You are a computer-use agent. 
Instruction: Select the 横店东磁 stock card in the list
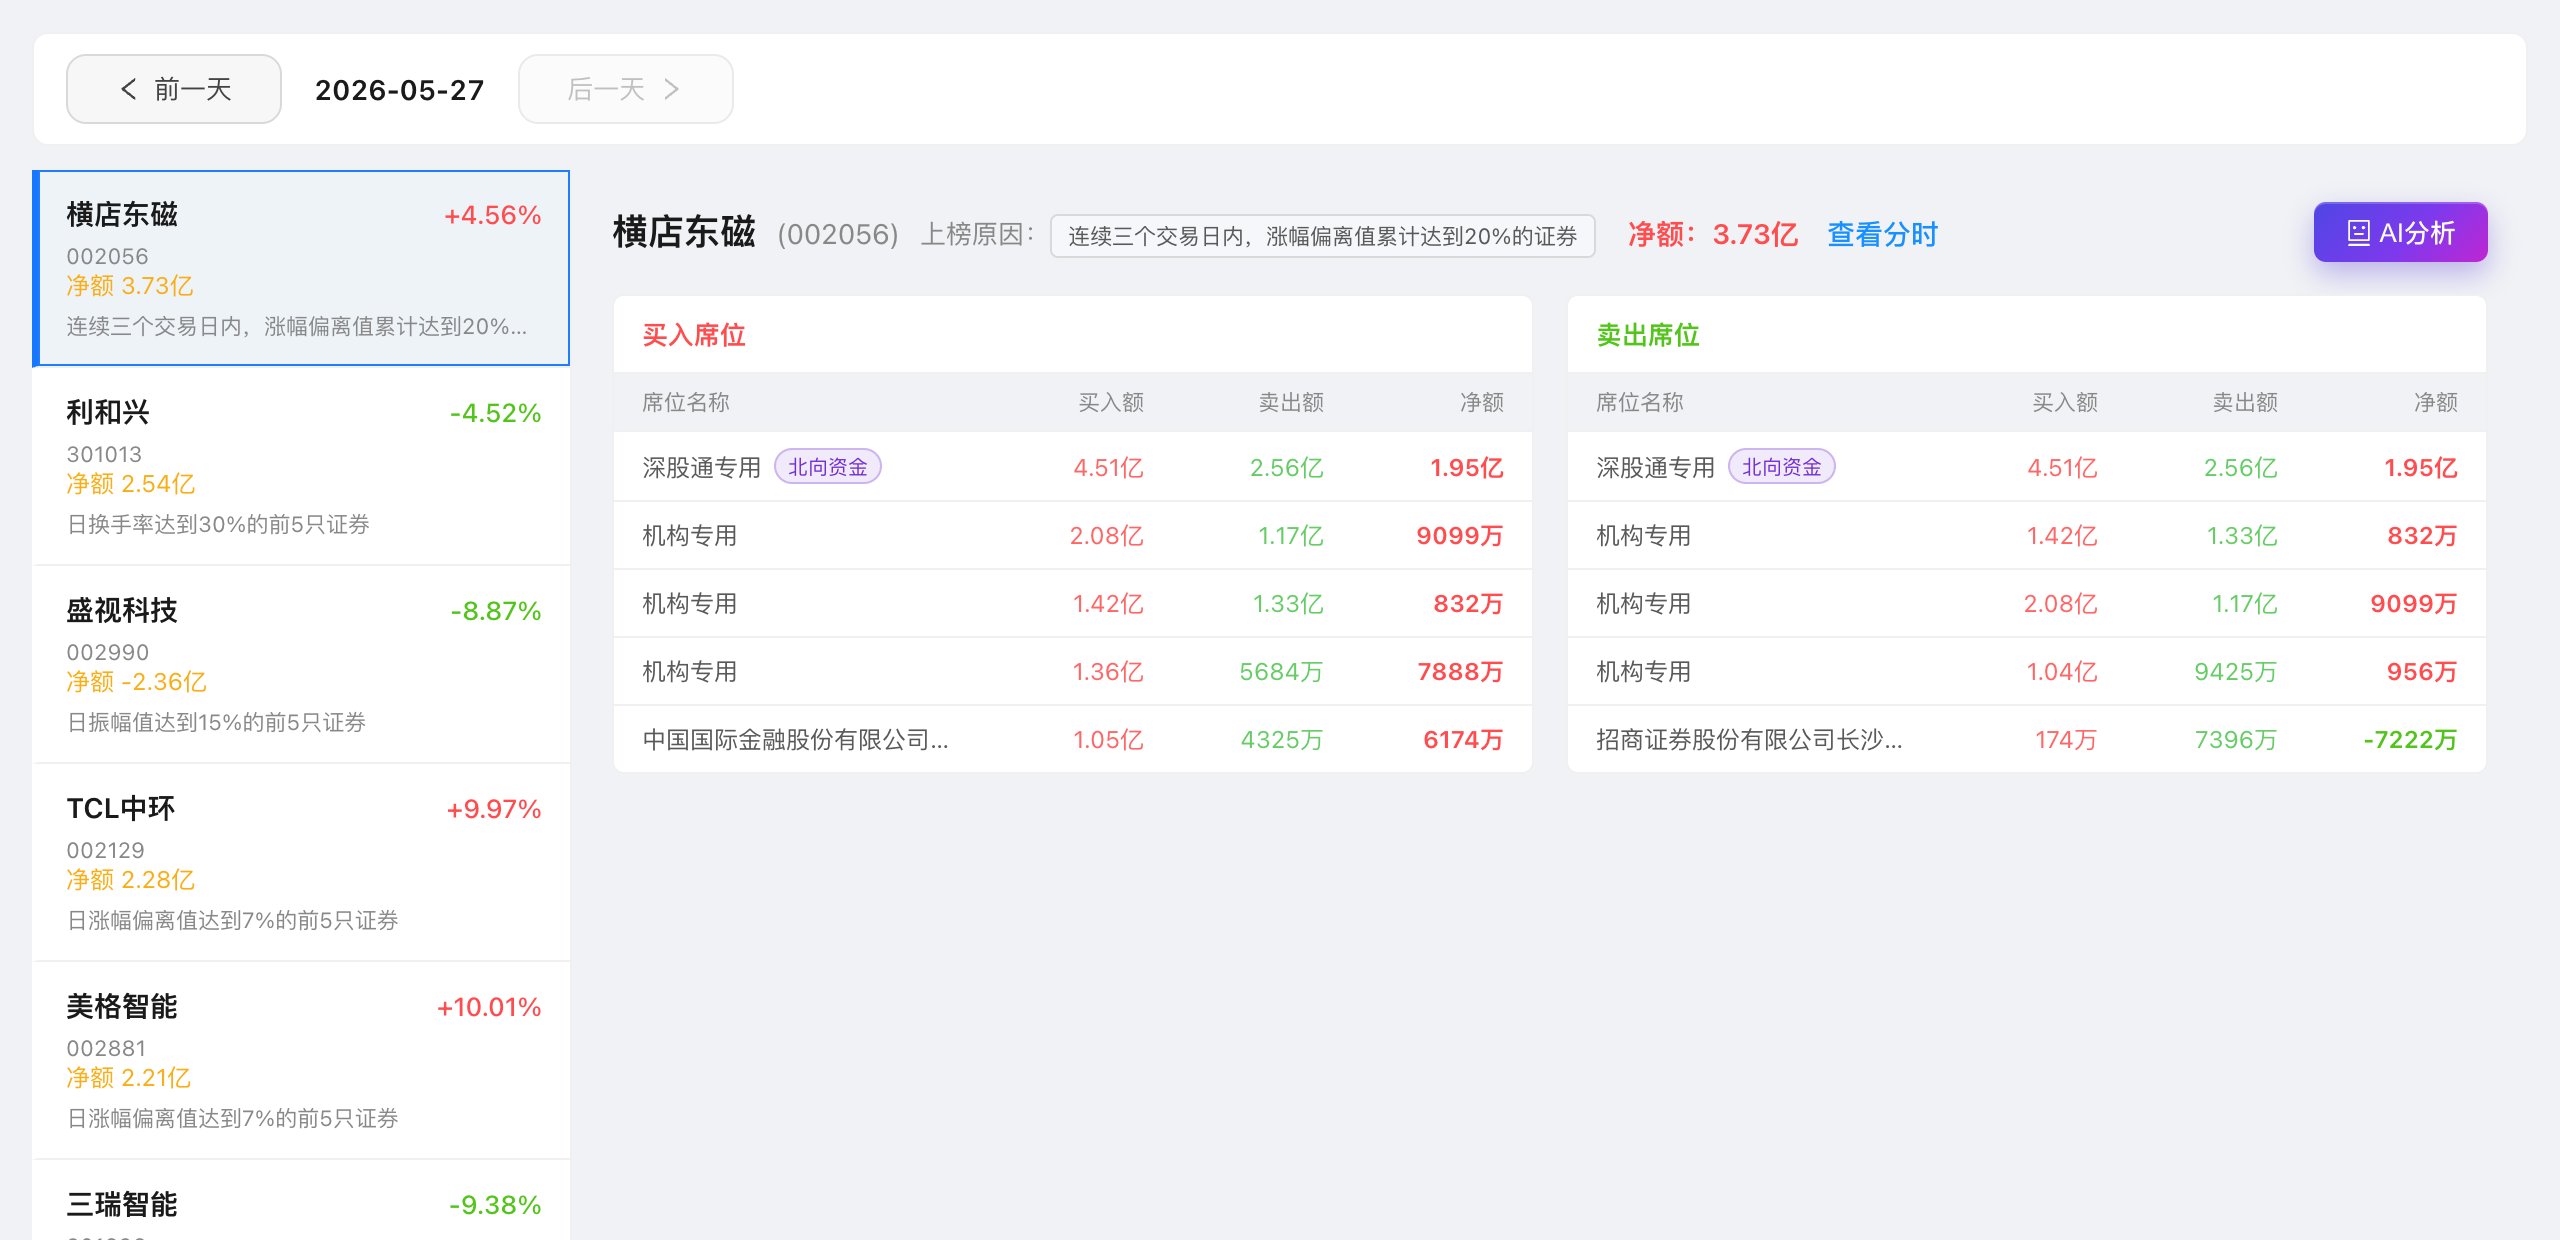(x=301, y=268)
